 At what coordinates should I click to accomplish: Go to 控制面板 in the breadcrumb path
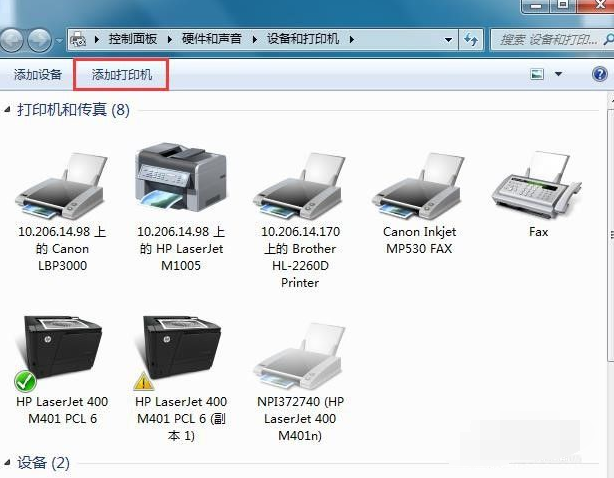coord(134,40)
